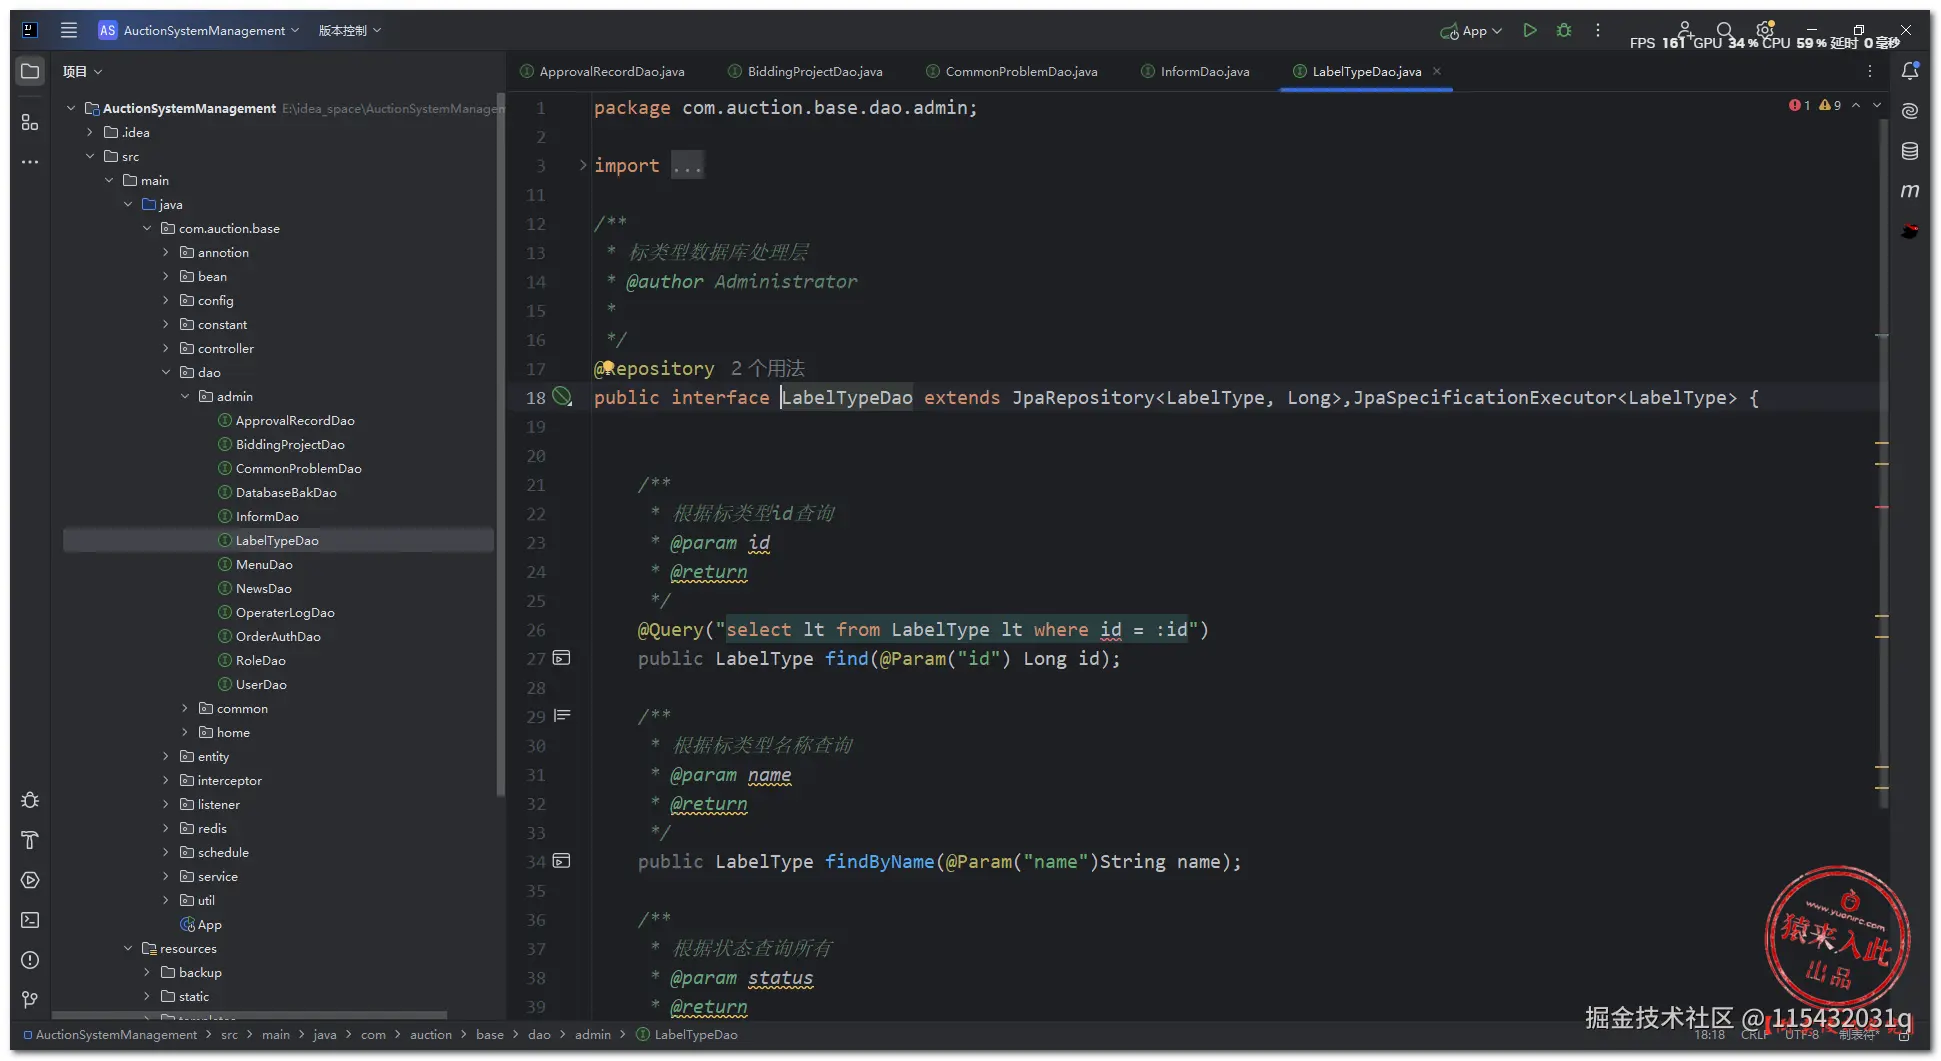Image resolution: width=1941 pixels, height=1061 pixels.
Task: Open the Build tool window
Action: pyautogui.click(x=30, y=840)
